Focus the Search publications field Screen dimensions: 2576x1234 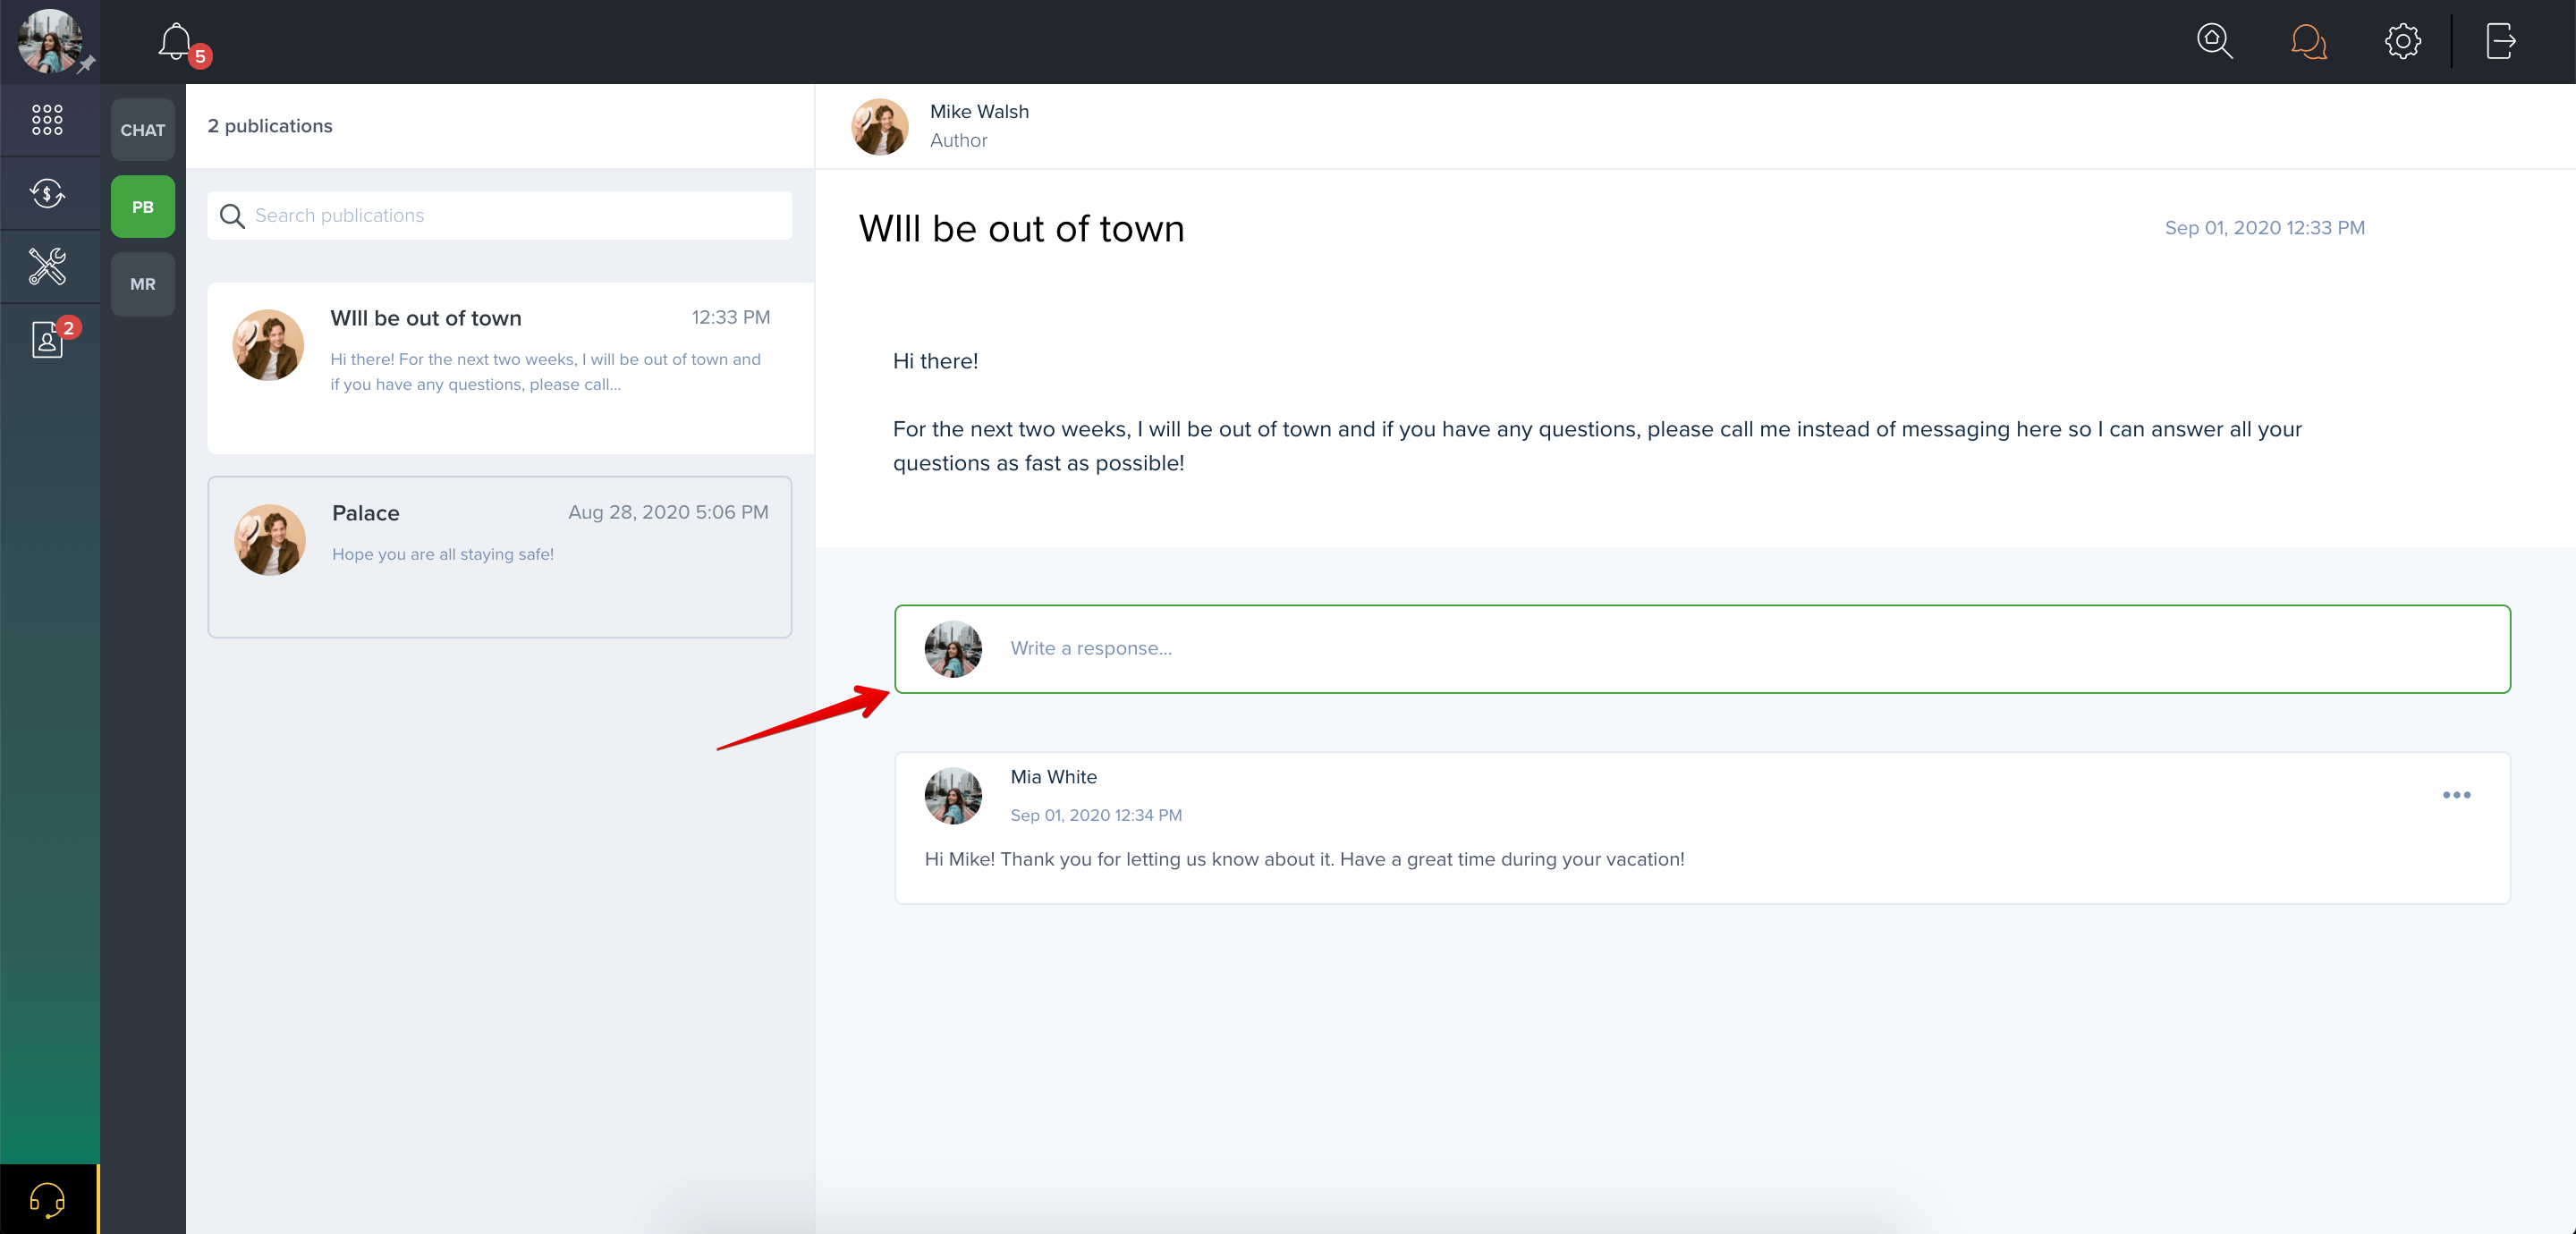(499, 216)
